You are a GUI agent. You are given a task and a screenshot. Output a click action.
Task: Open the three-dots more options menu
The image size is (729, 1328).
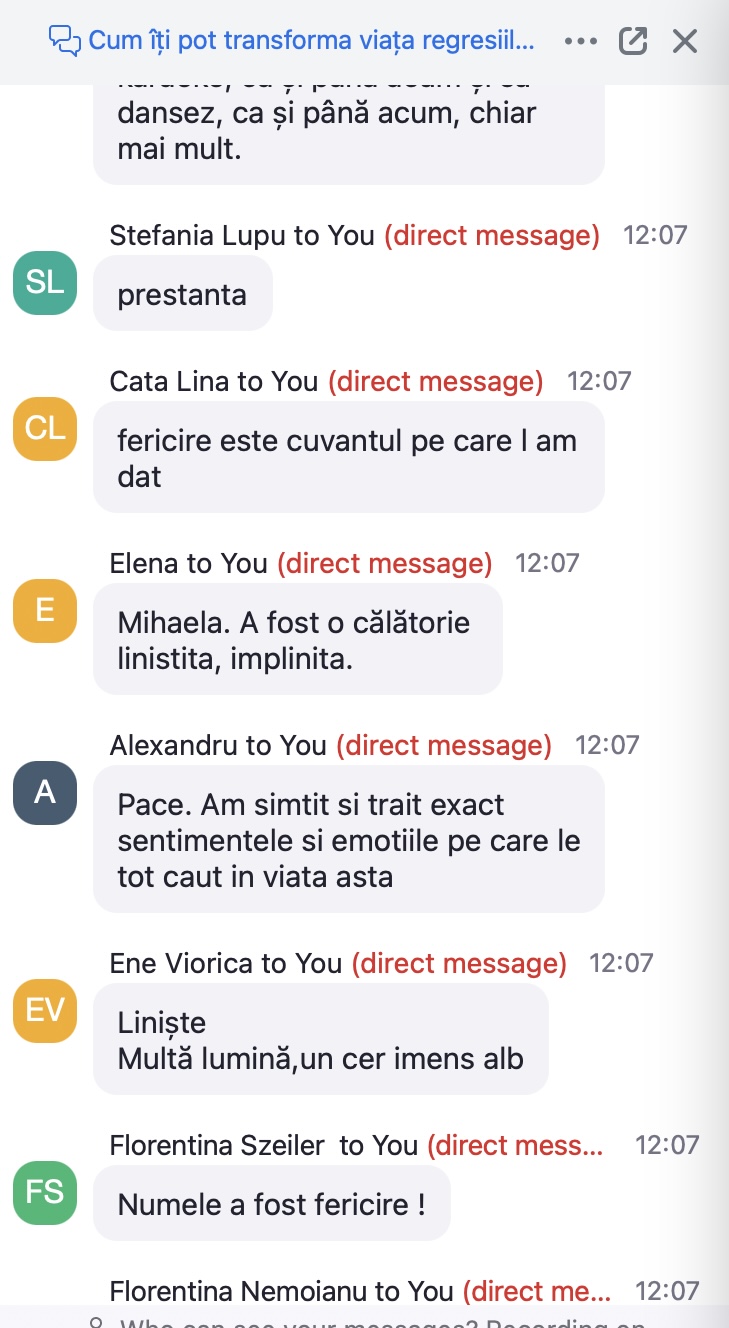581,41
